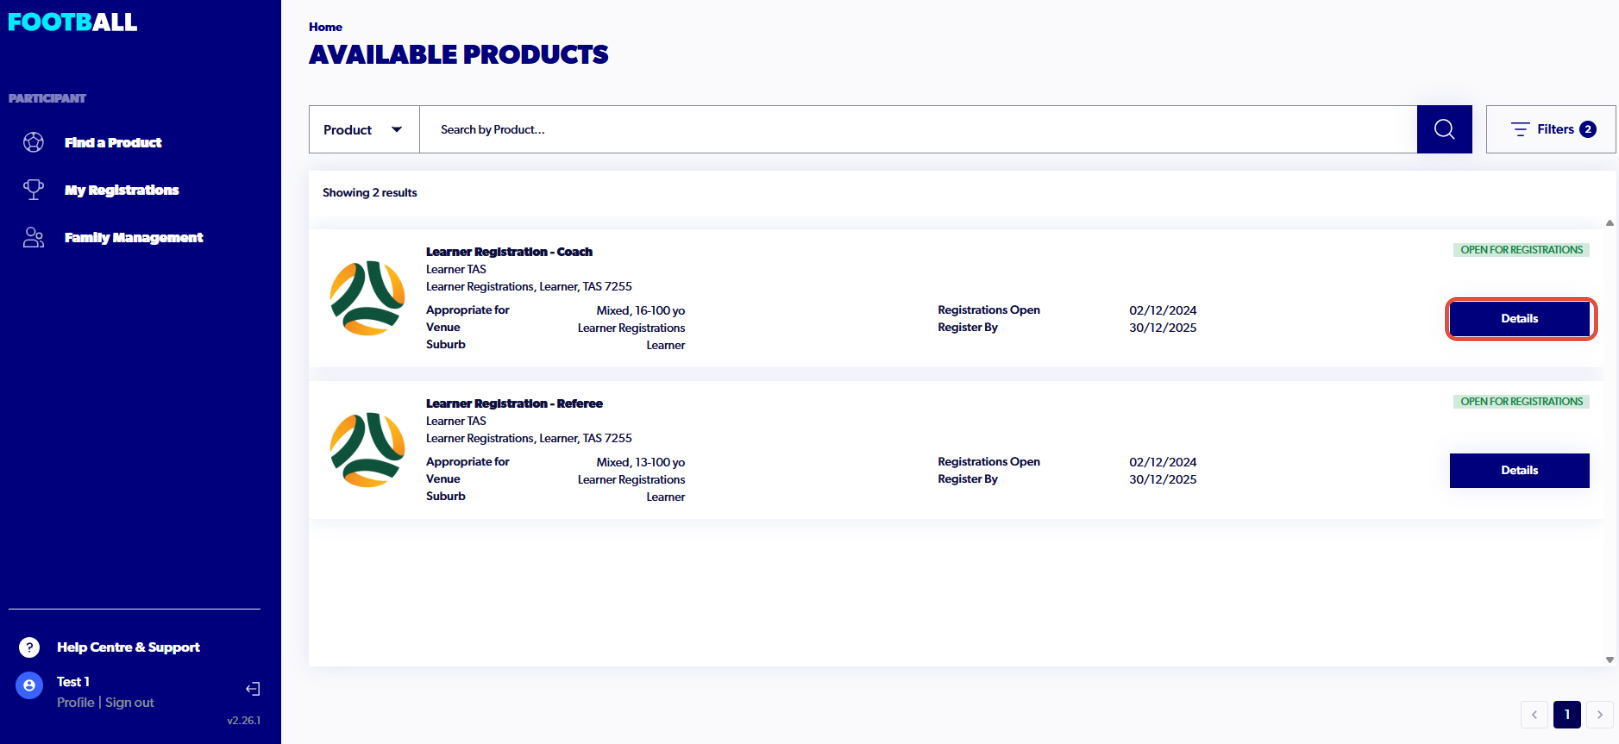The width and height of the screenshot is (1619, 744).
Task: Click the Learner Registration - Referee logo
Action: tap(368, 450)
